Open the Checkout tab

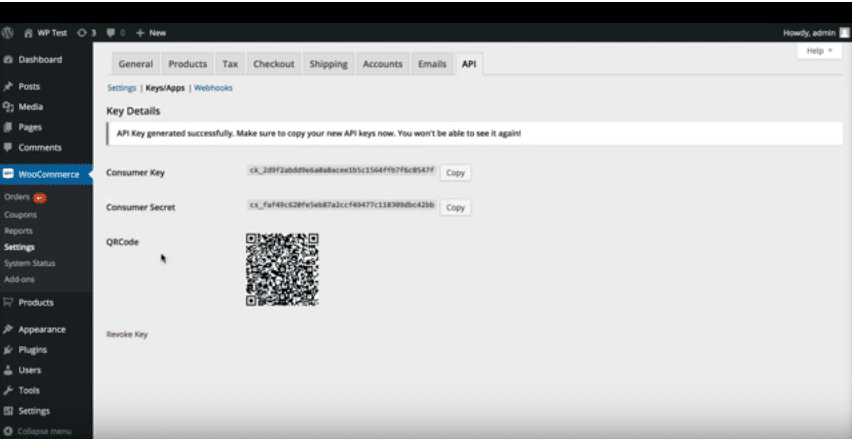(x=274, y=64)
